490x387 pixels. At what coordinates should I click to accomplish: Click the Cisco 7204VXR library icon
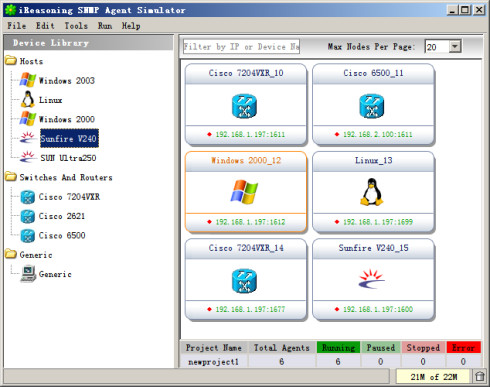click(28, 197)
